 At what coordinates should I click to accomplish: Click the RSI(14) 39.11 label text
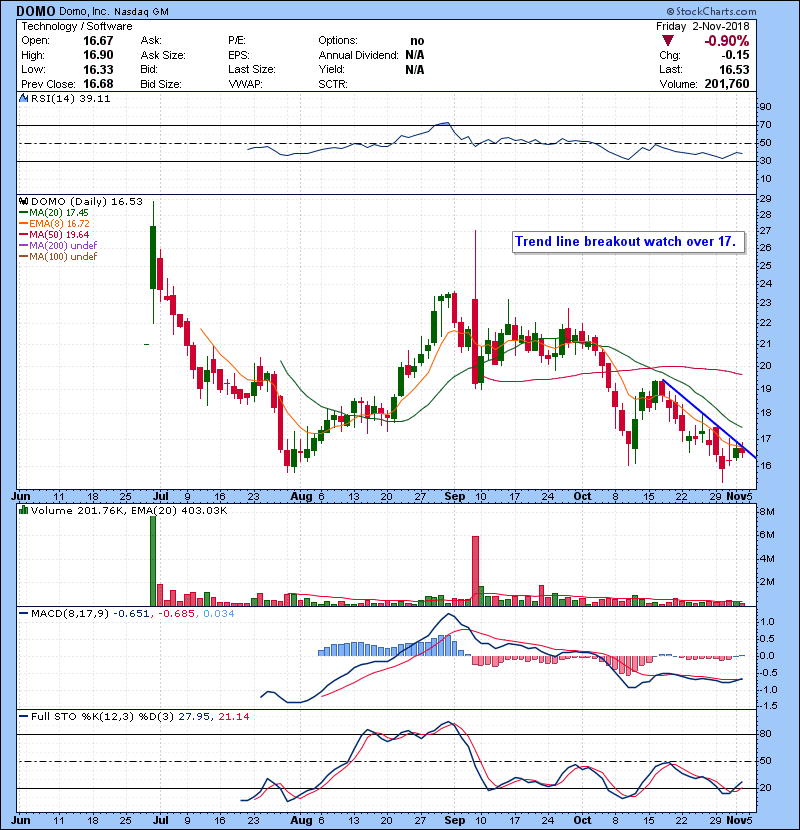(x=70, y=98)
